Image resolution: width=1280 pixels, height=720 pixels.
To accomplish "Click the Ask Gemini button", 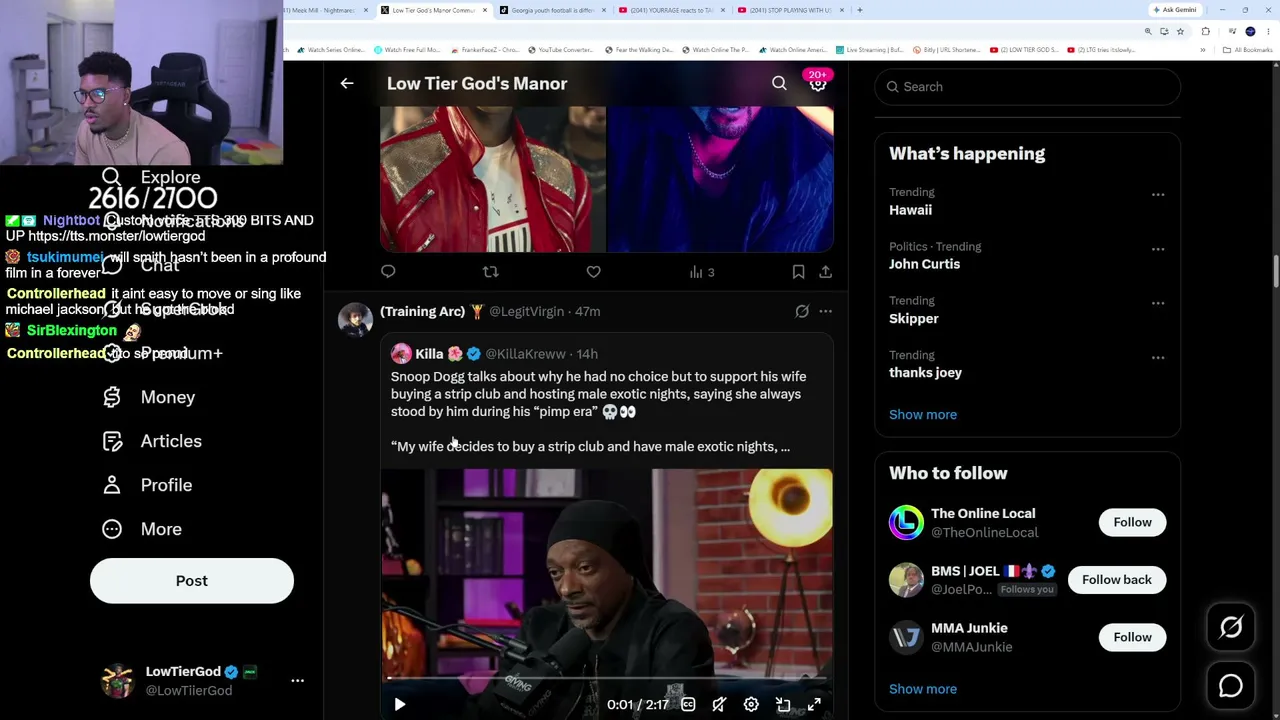I will tap(1173, 10).
